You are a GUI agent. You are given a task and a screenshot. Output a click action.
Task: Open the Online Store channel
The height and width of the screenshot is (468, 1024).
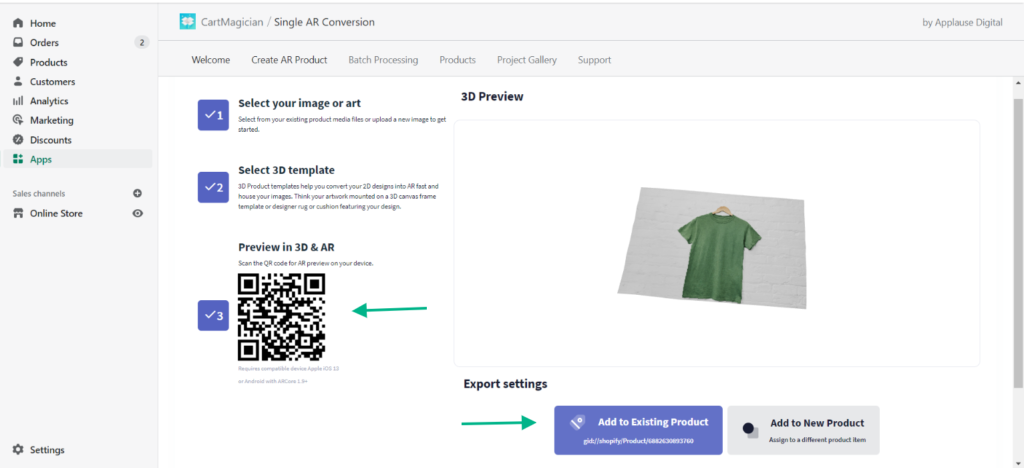[56, 213]
